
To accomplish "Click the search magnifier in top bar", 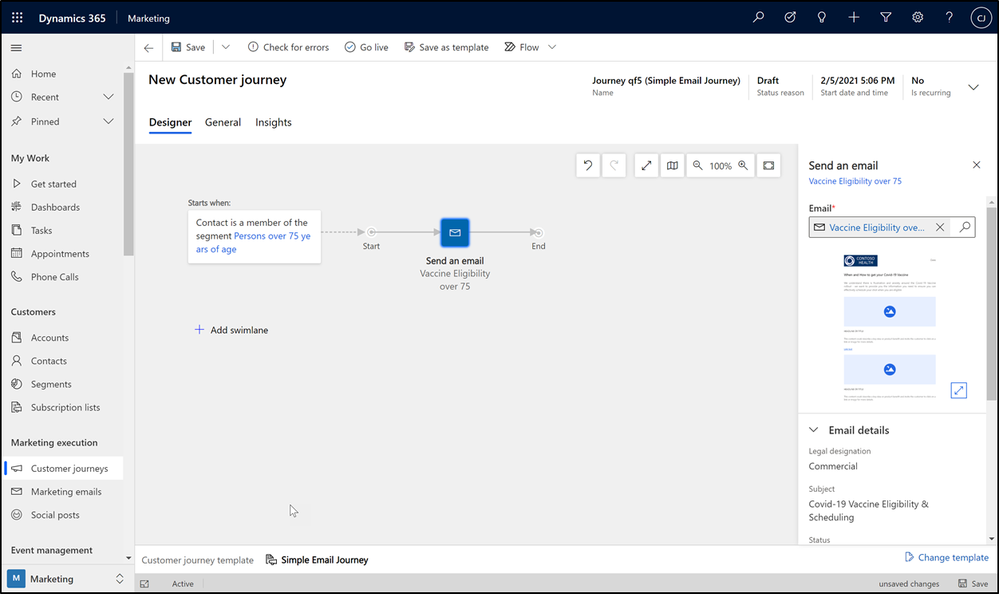I will (x=758, y=17).
